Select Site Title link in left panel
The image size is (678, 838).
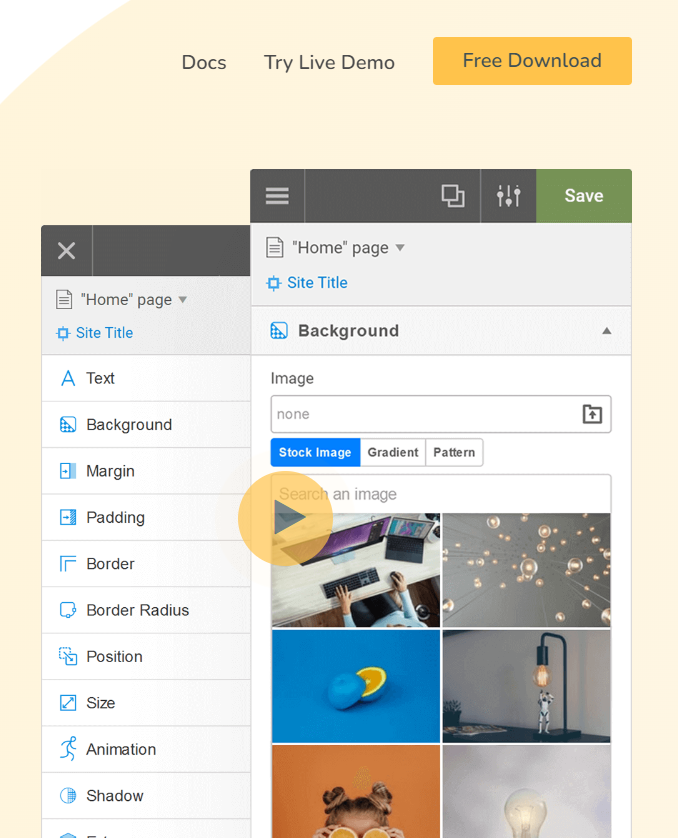[x=104, y=333]
